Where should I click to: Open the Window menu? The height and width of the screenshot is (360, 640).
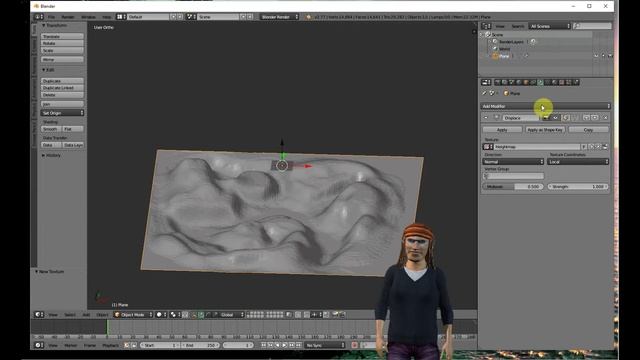point(88,17)
